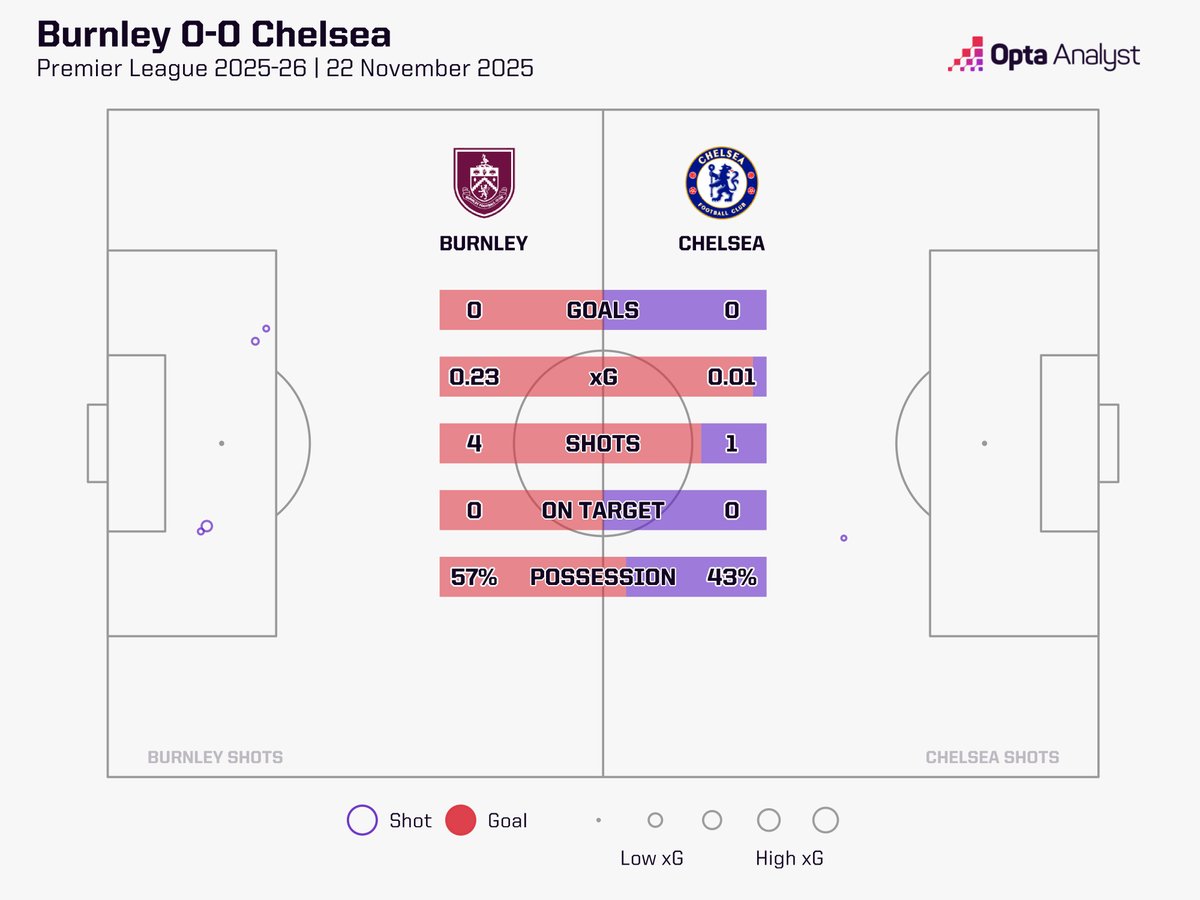Image resolution: width=1200 pixels, height=900 pixels.
Task: Click the purple Shot legend circle
Action: coord(362,820)
